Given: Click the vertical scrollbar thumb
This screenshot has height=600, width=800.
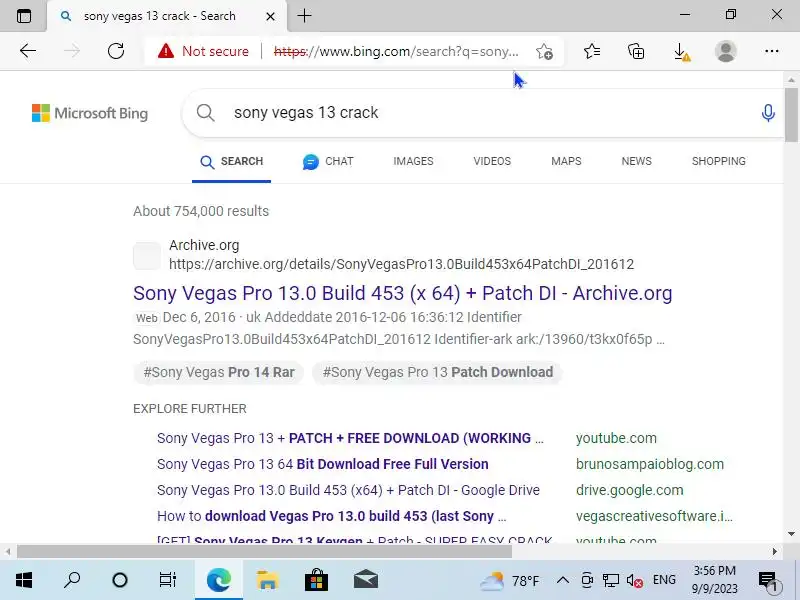Looking at the screenshot, I should (x=791, y=115).
